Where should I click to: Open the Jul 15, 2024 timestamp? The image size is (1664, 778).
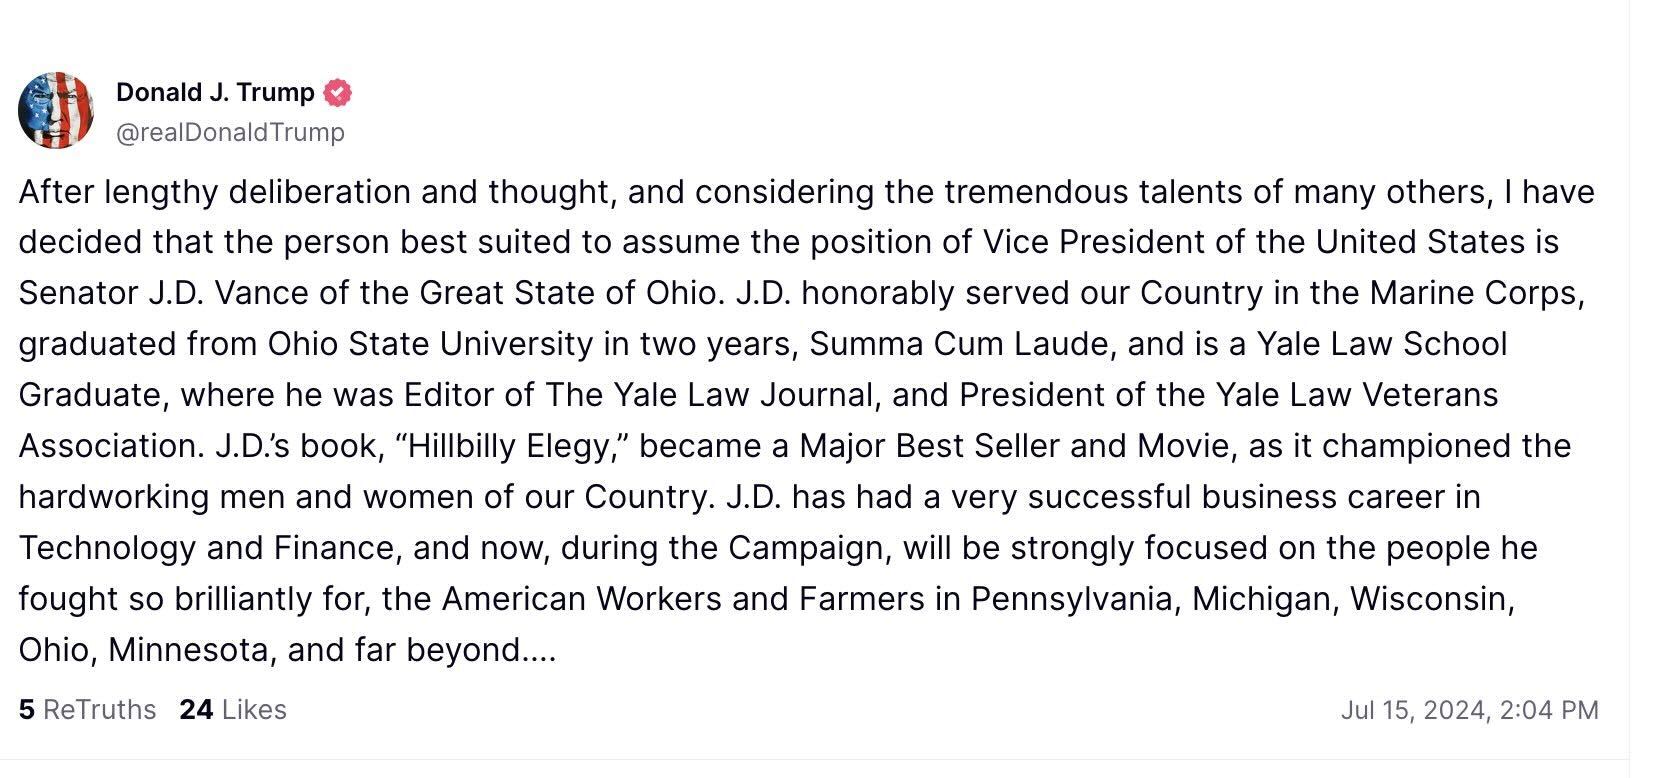point(1469,710)
